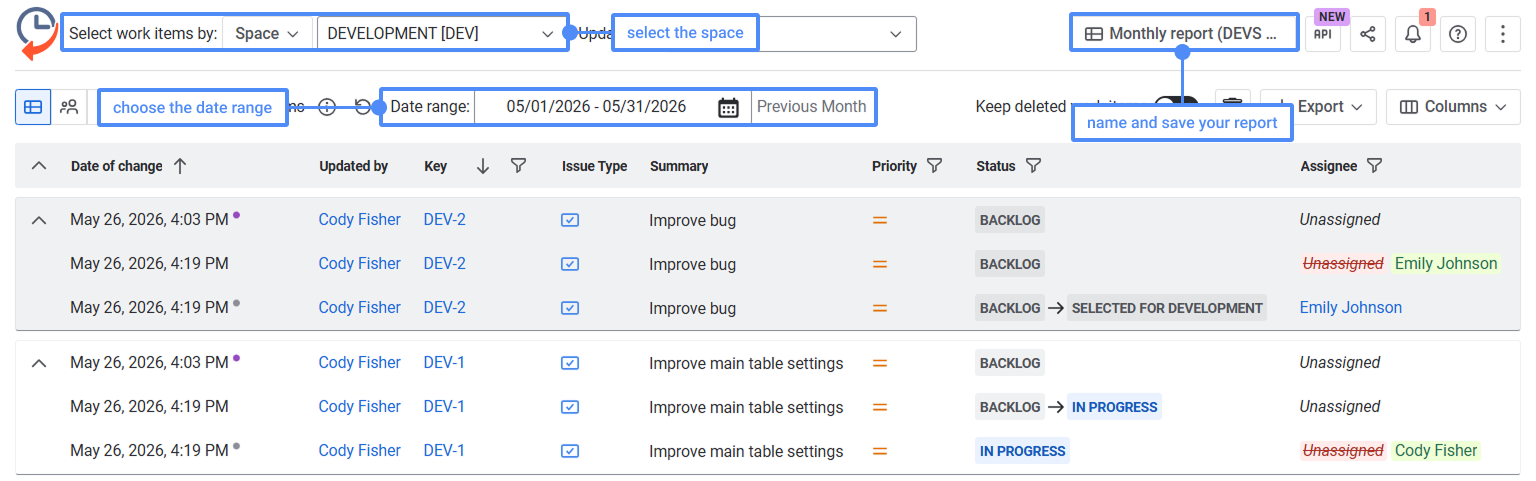The width and height of the screenshot is (1536, 481).
Task: Collapse the DEV-1 group chevron
Action: point(39,363)
